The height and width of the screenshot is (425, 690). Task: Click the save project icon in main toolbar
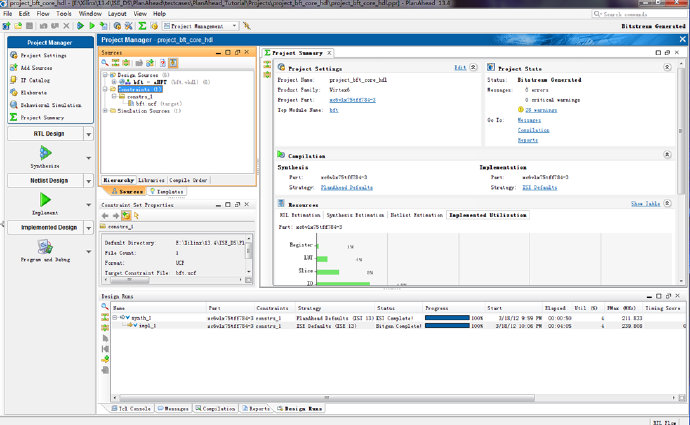pos(29,26)
